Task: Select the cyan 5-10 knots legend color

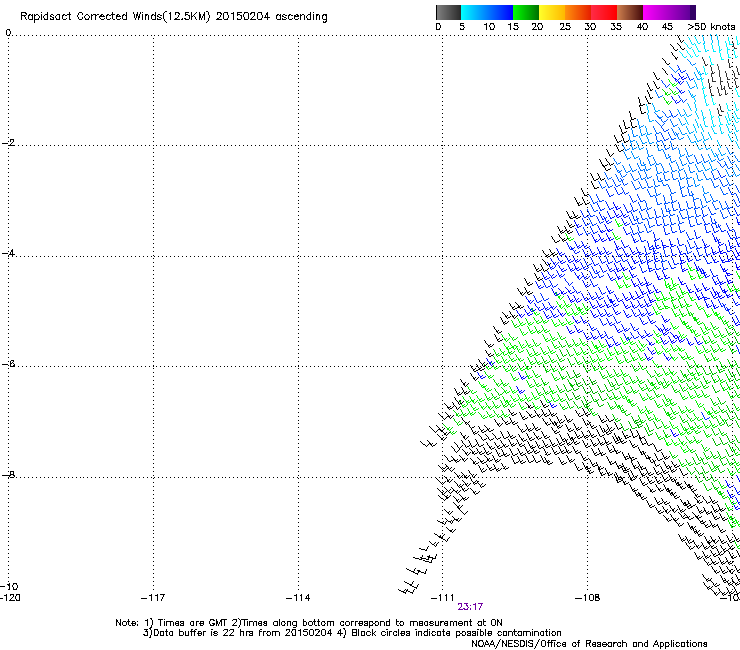Action: [x=474, y=12]
